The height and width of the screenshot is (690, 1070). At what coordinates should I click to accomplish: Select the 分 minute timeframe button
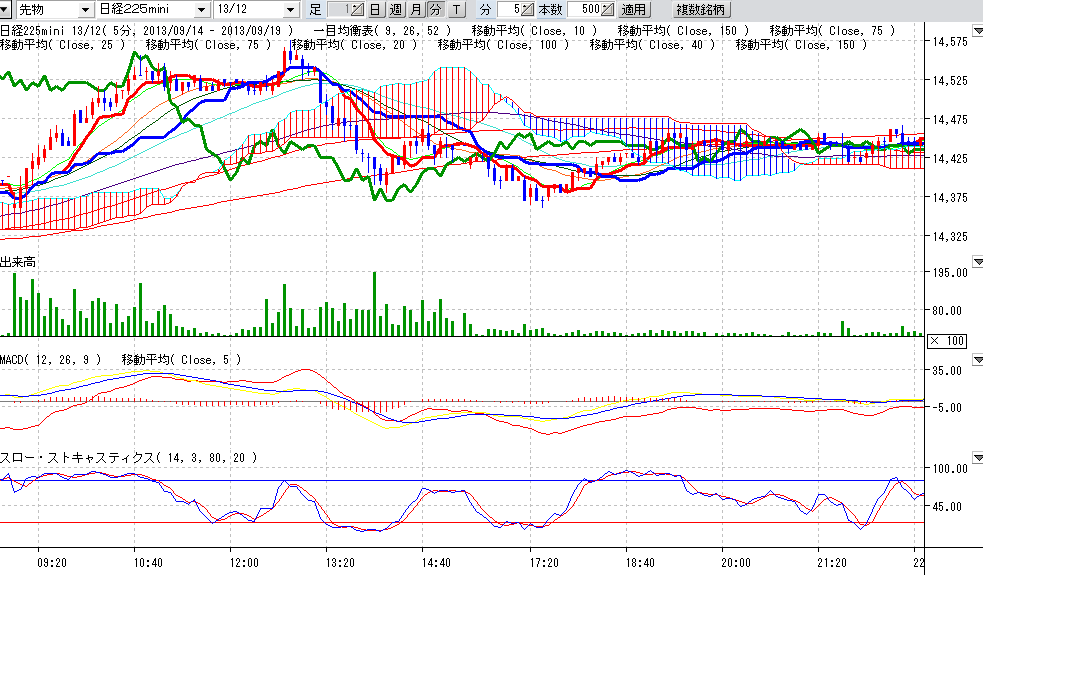click(x=435, y=9)
